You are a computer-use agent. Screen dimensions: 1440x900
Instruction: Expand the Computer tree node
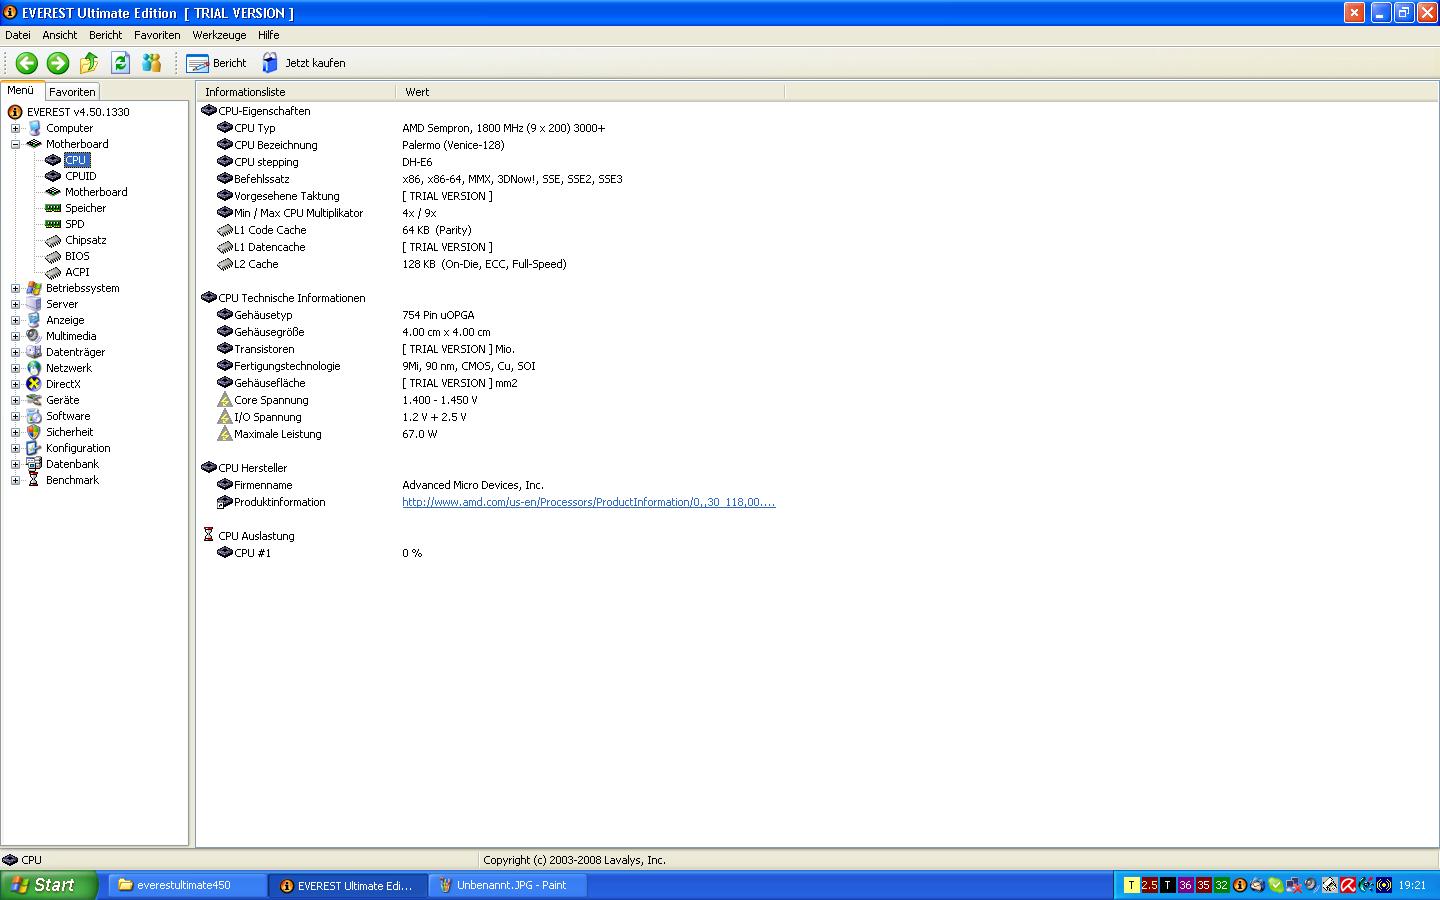point(15,128)
